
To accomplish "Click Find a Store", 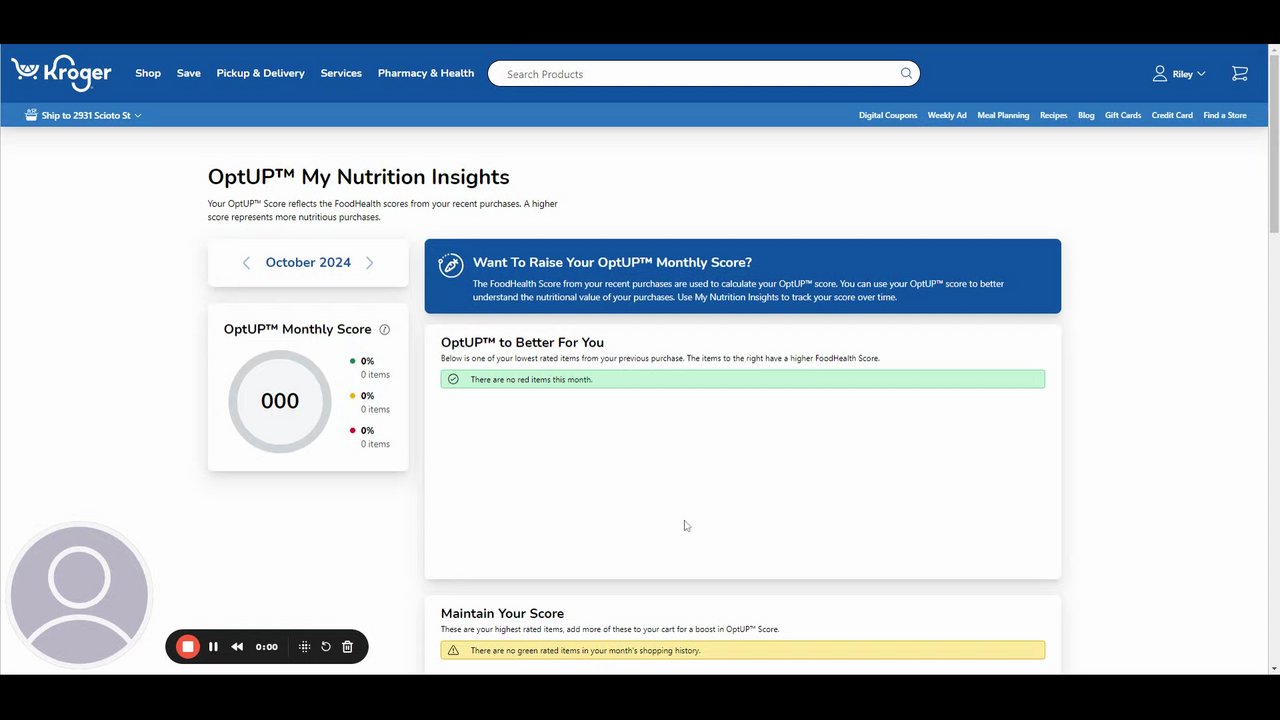I will pos(1225,115).
